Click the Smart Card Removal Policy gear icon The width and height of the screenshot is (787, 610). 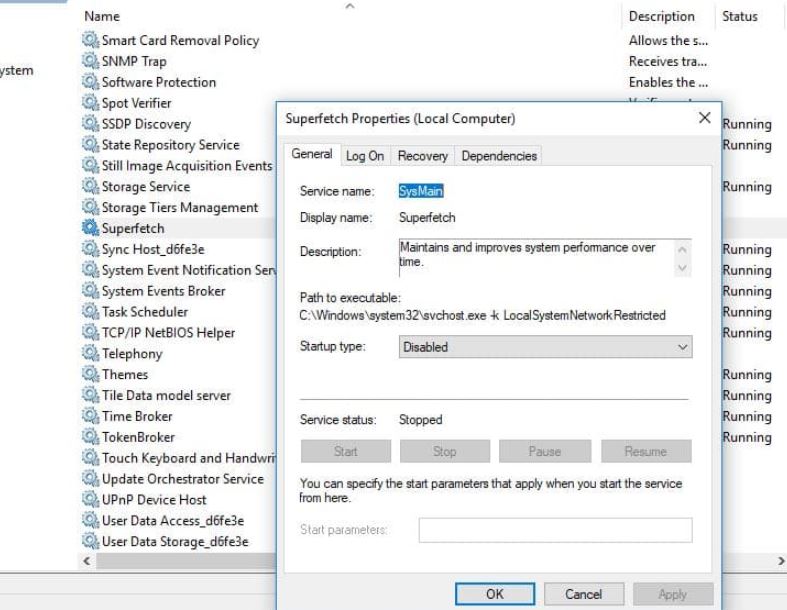92,41
